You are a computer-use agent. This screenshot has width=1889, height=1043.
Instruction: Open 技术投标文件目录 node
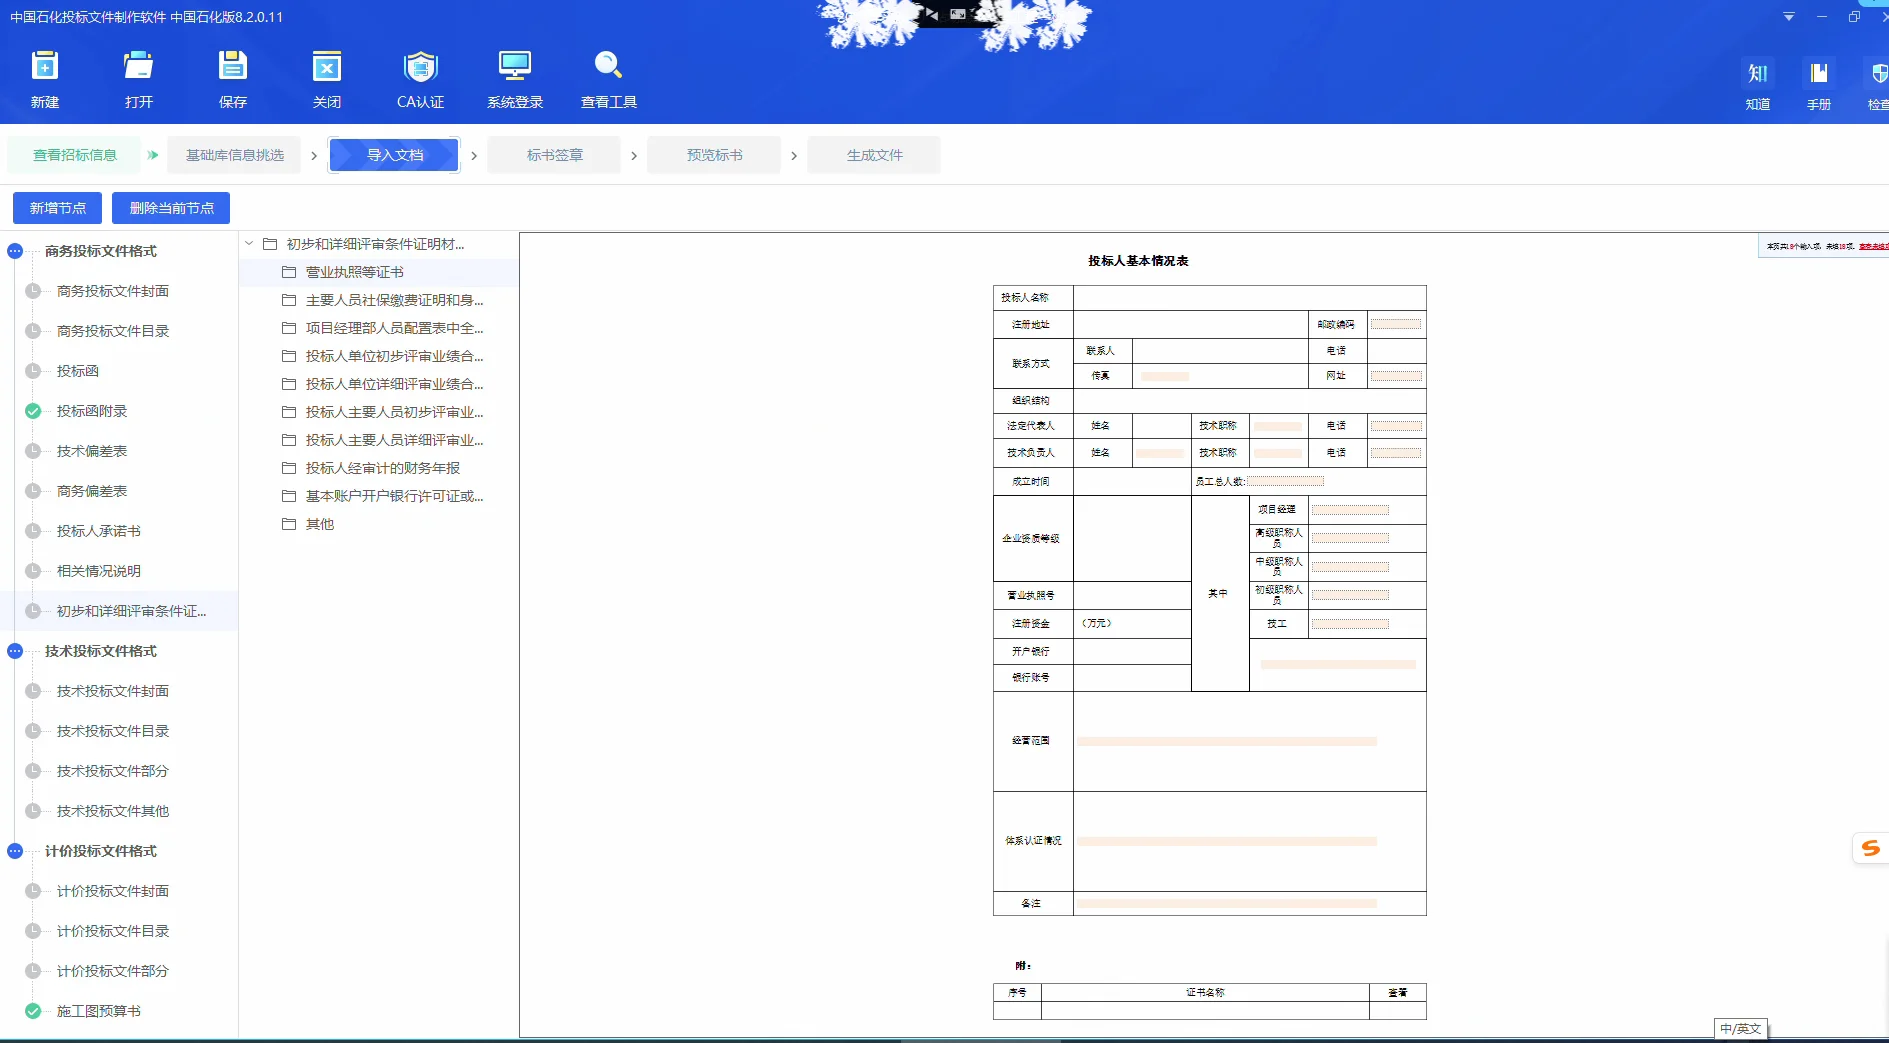(x=113, y=731)
